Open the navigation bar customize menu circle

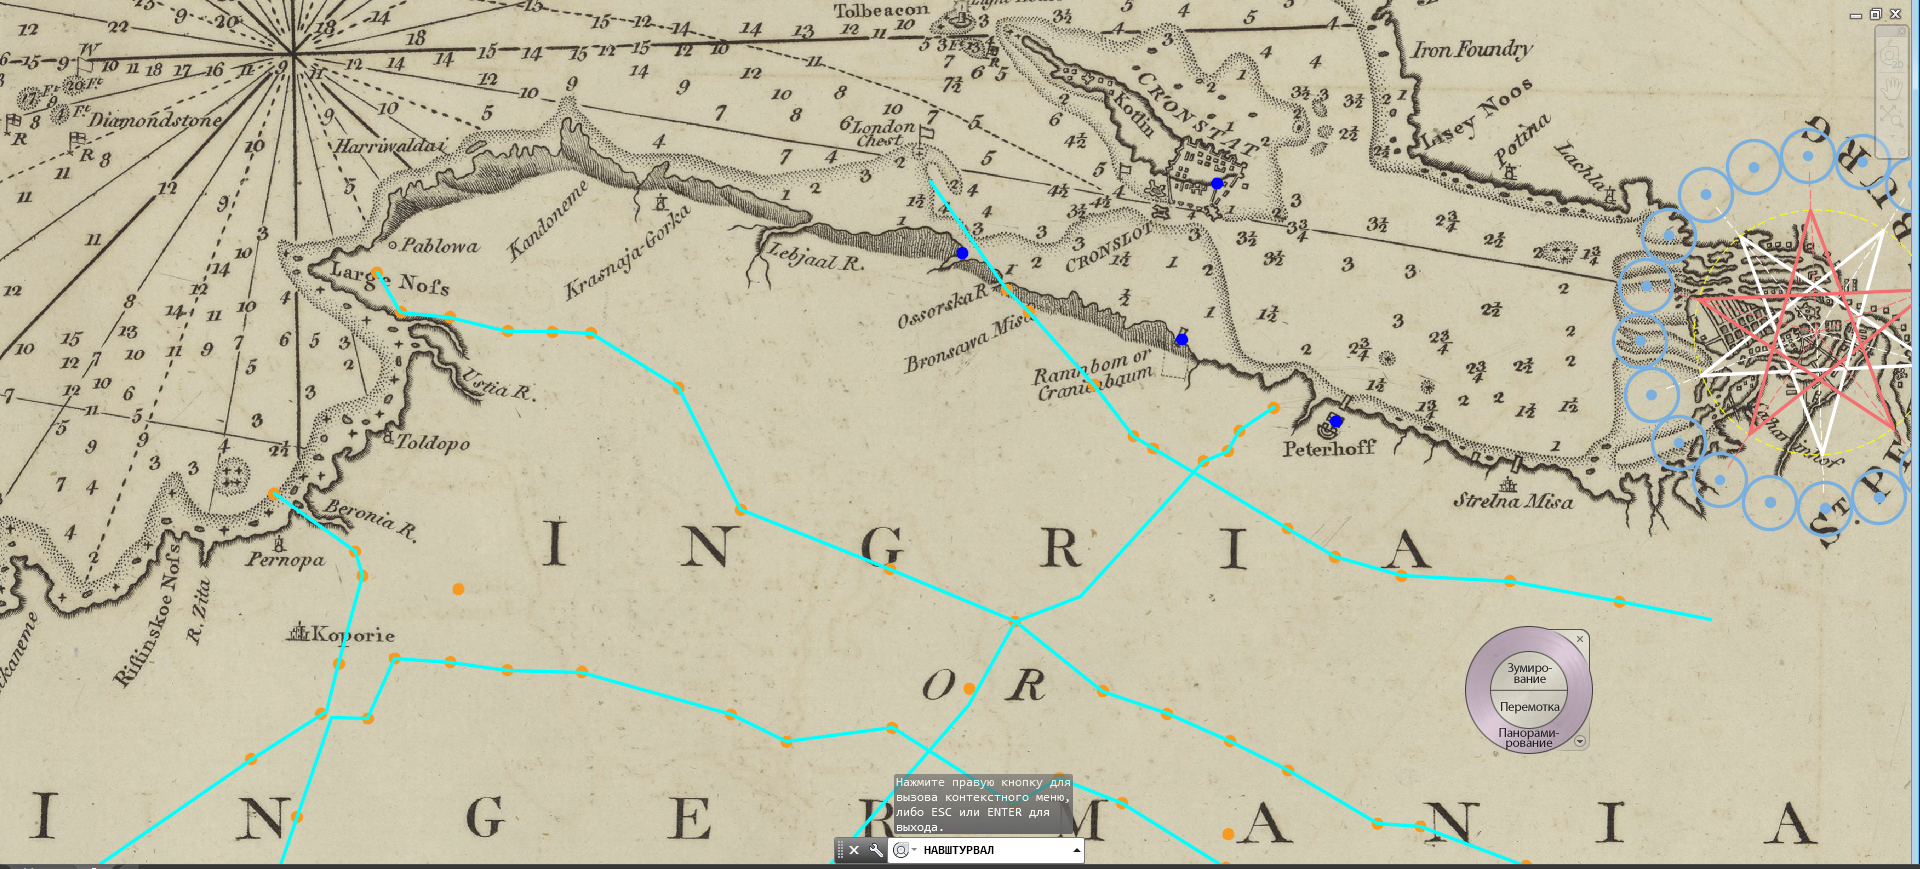1902,151
